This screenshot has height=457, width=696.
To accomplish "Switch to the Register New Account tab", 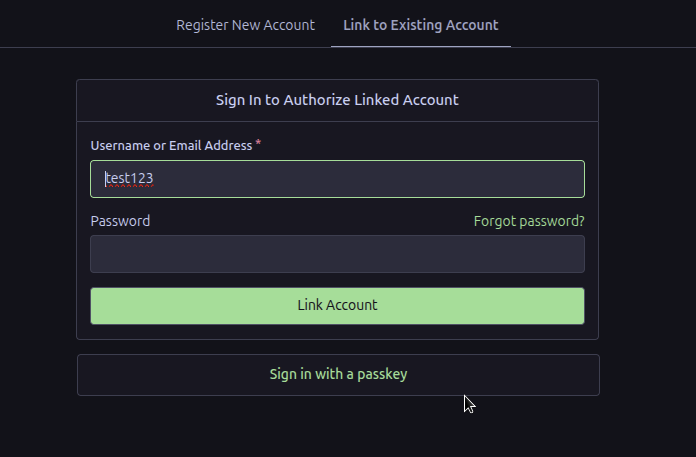I will 245,25.
